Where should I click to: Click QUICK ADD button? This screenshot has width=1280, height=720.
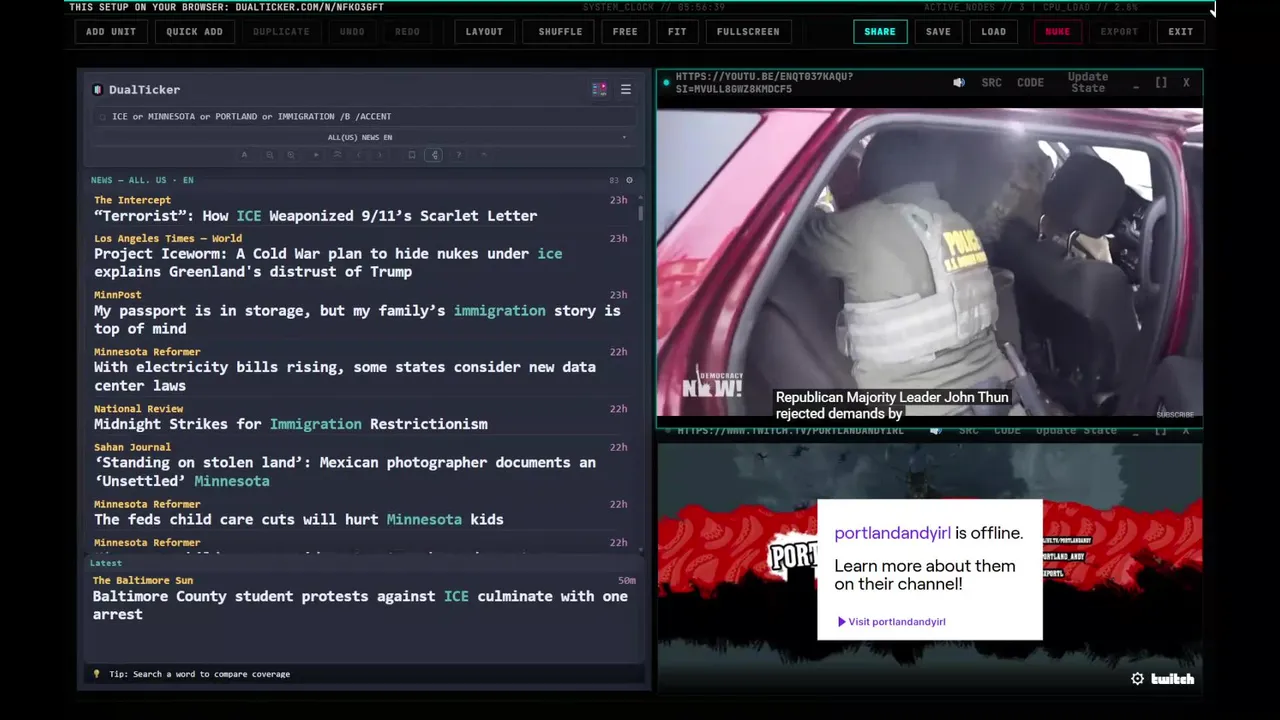(194, 31)
